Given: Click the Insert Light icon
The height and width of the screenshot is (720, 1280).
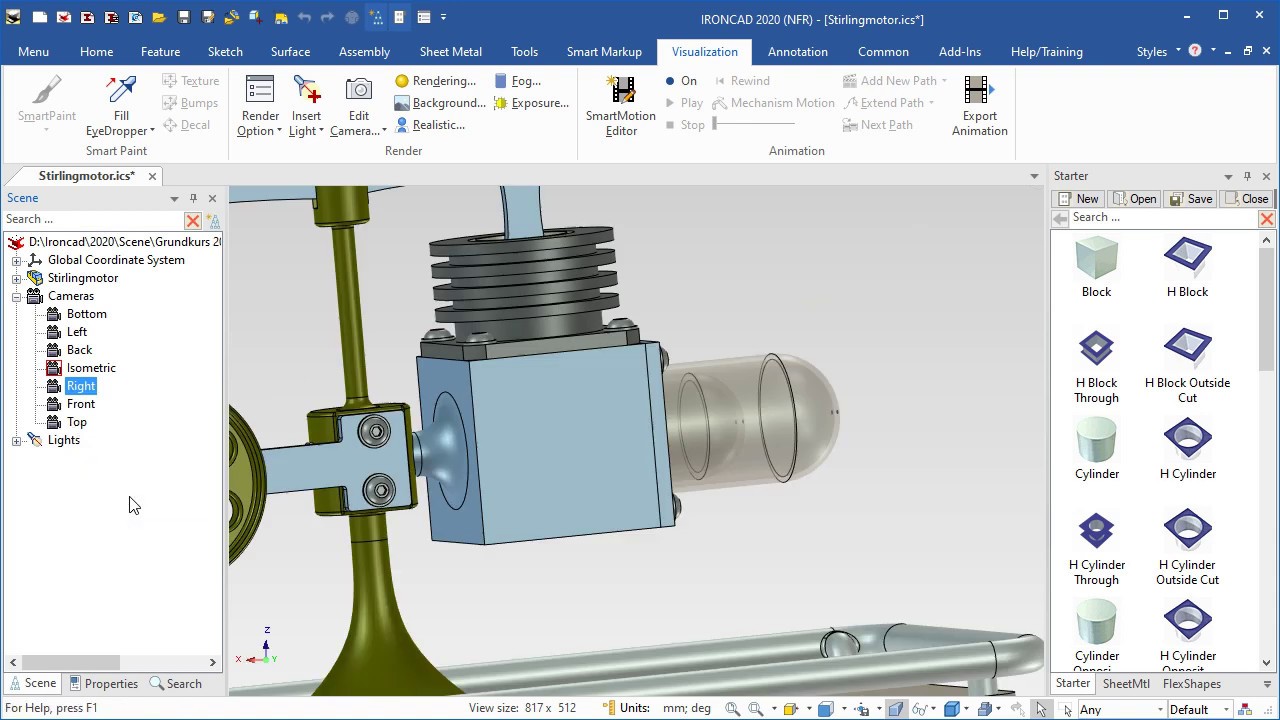Looking at the screenshot, I should pyautogui.click(x=307, y=90).
